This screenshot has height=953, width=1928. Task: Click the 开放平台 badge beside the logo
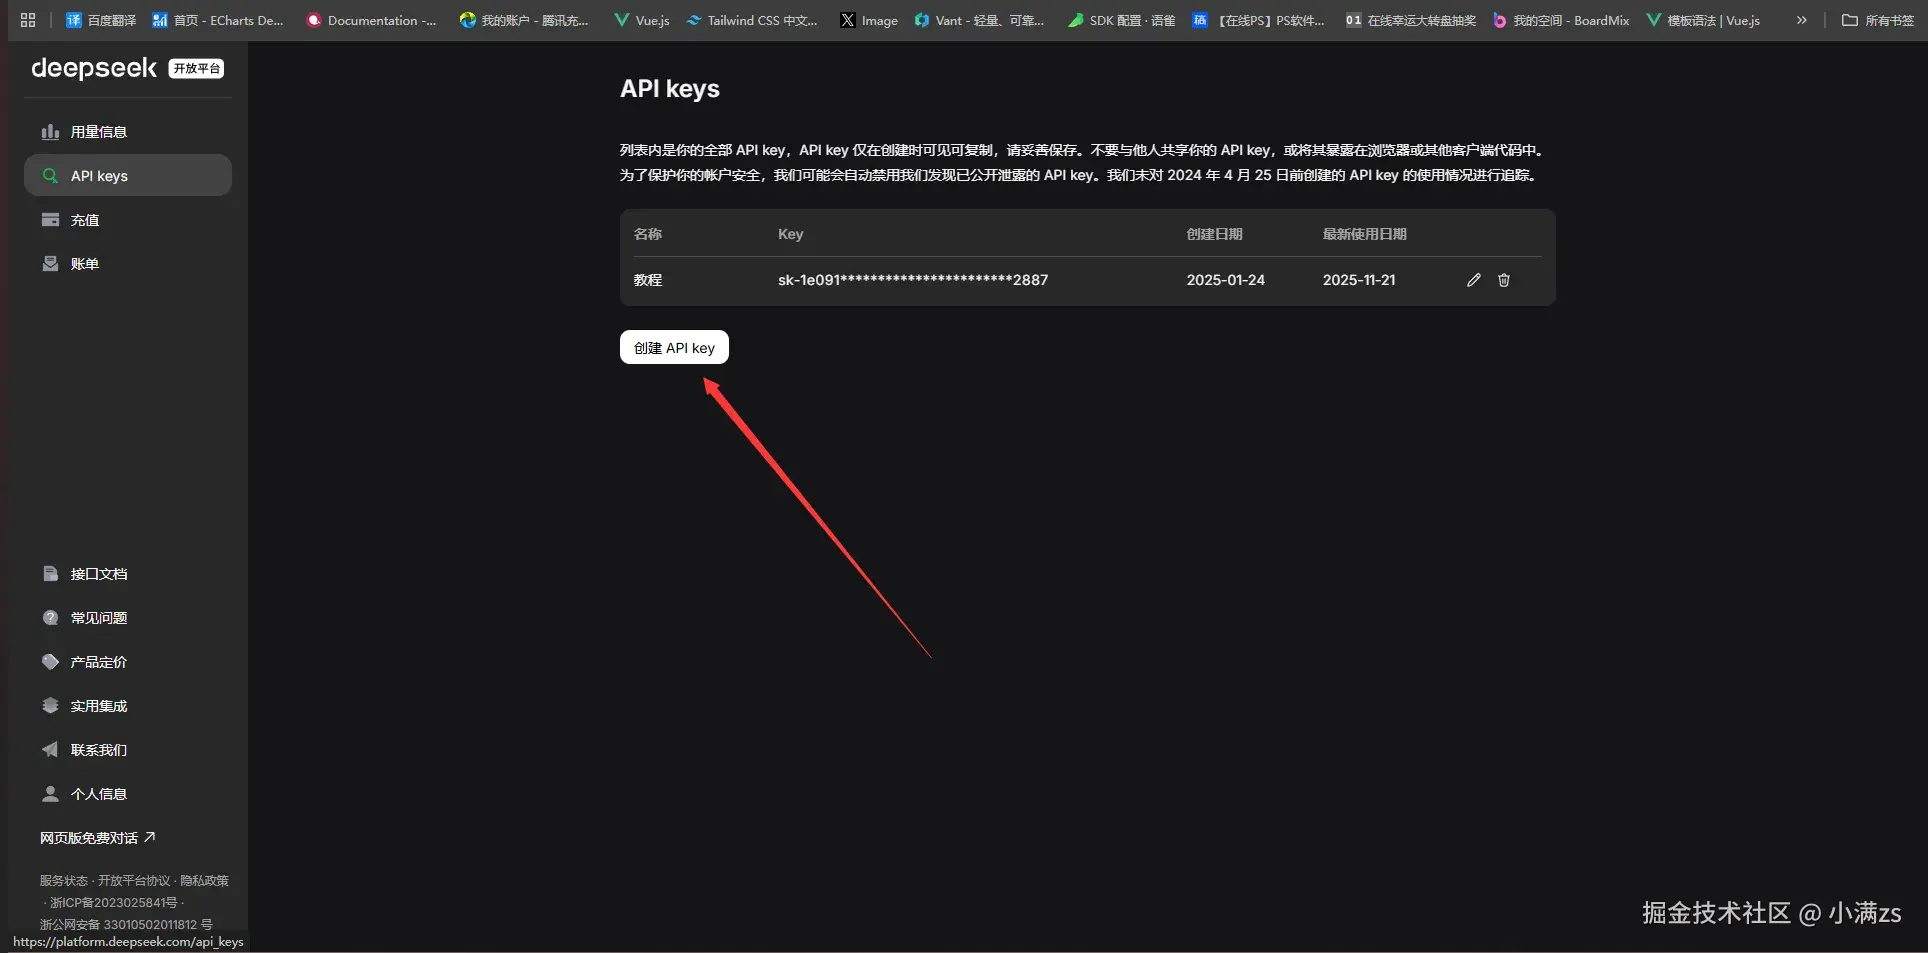[x=196, y=68]
